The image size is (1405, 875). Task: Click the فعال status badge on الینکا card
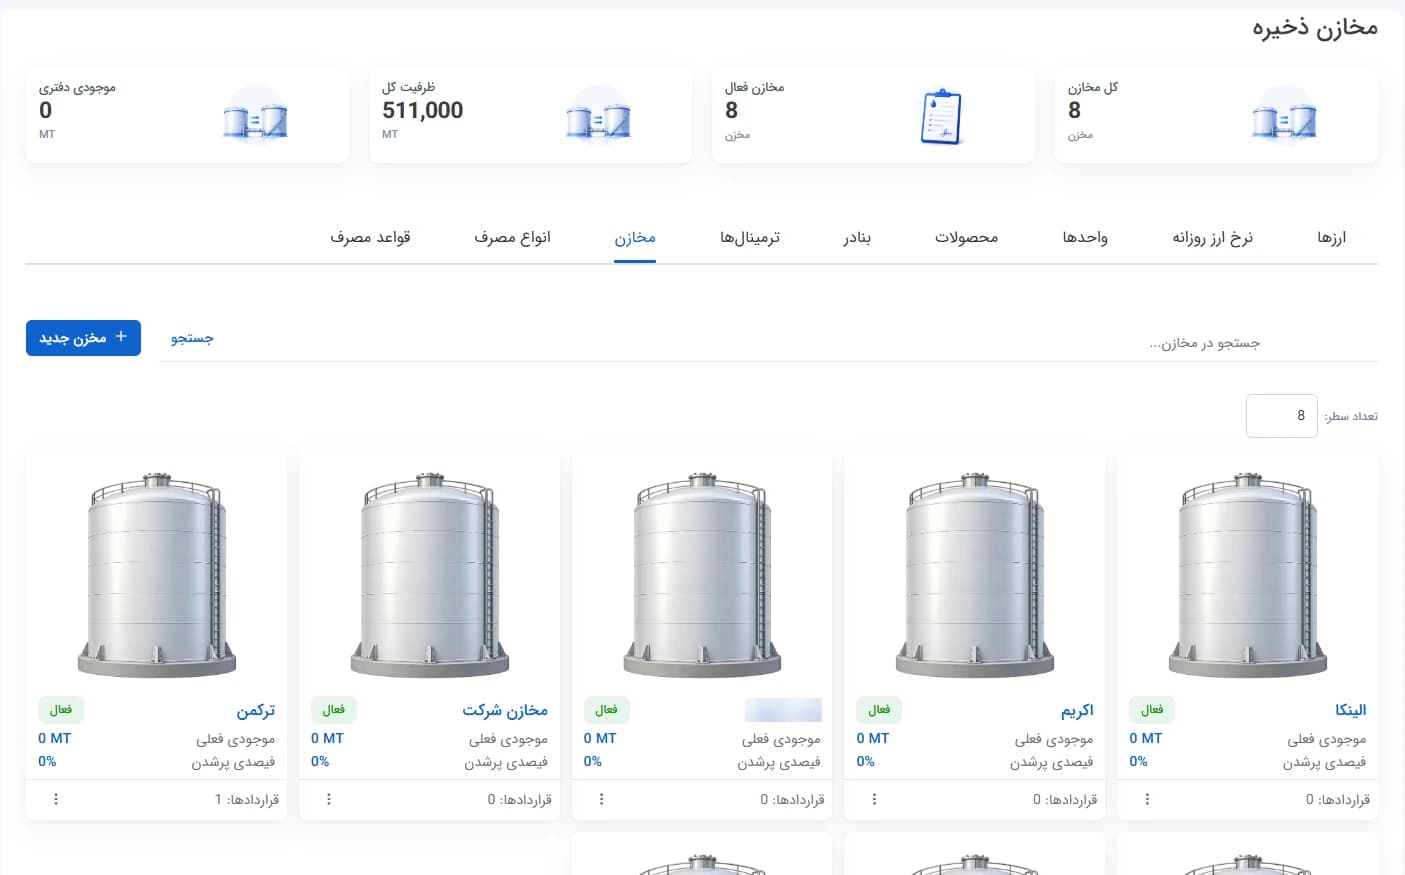[1152, 710]
